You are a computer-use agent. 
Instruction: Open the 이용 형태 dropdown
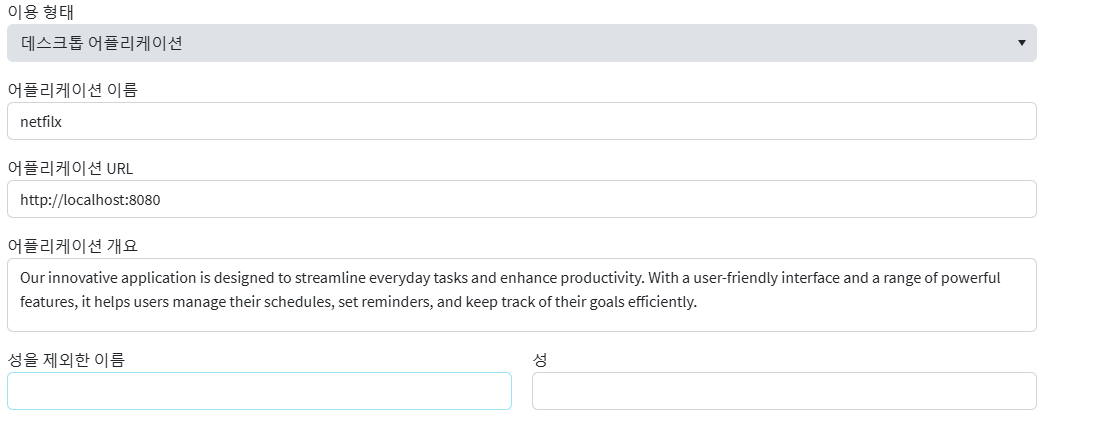coord(520,43)
